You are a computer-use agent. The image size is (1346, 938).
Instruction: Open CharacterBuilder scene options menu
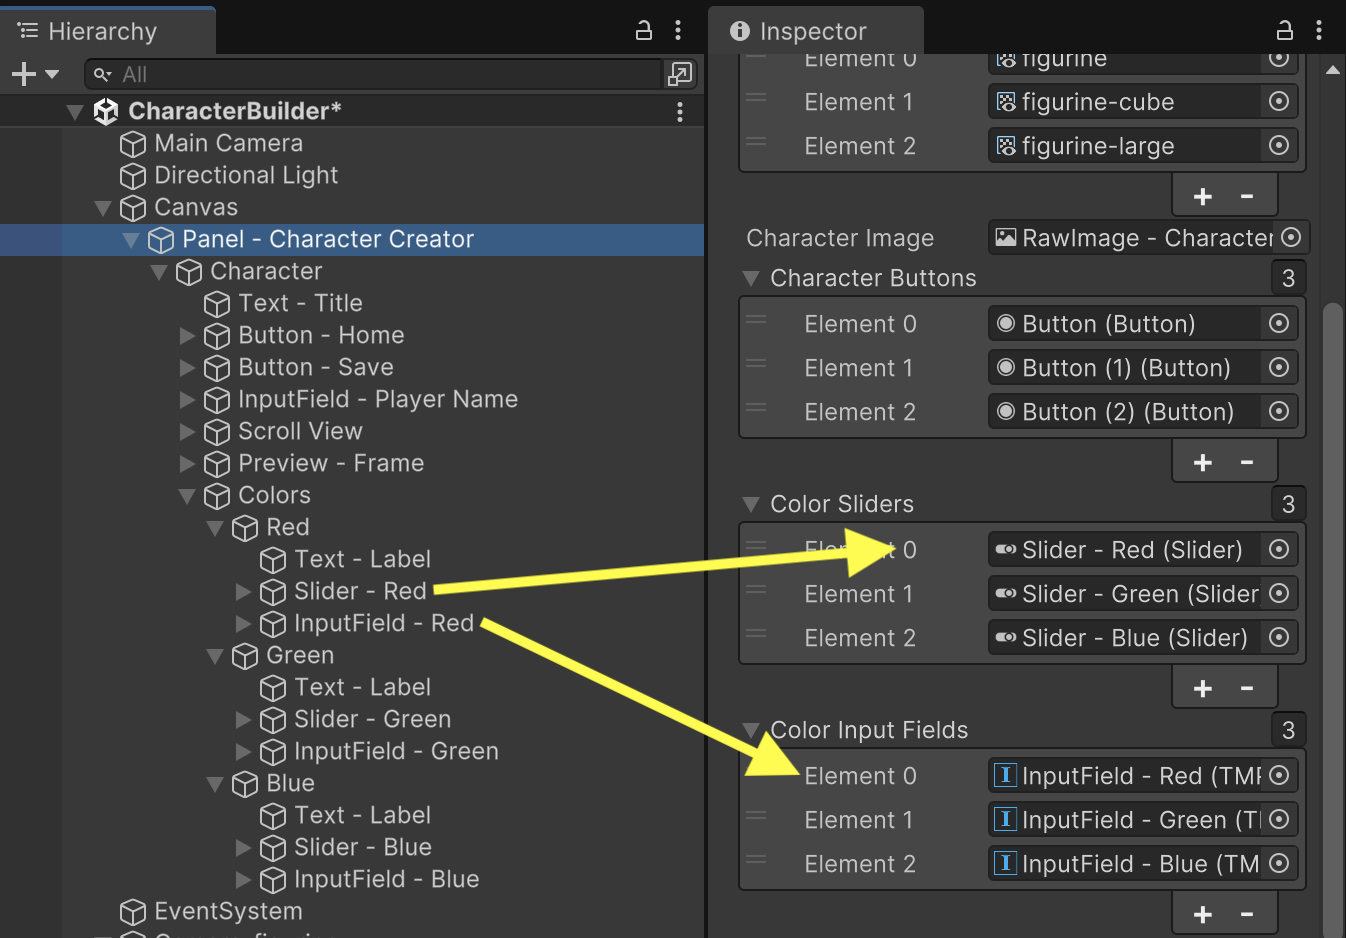(680, 112)
